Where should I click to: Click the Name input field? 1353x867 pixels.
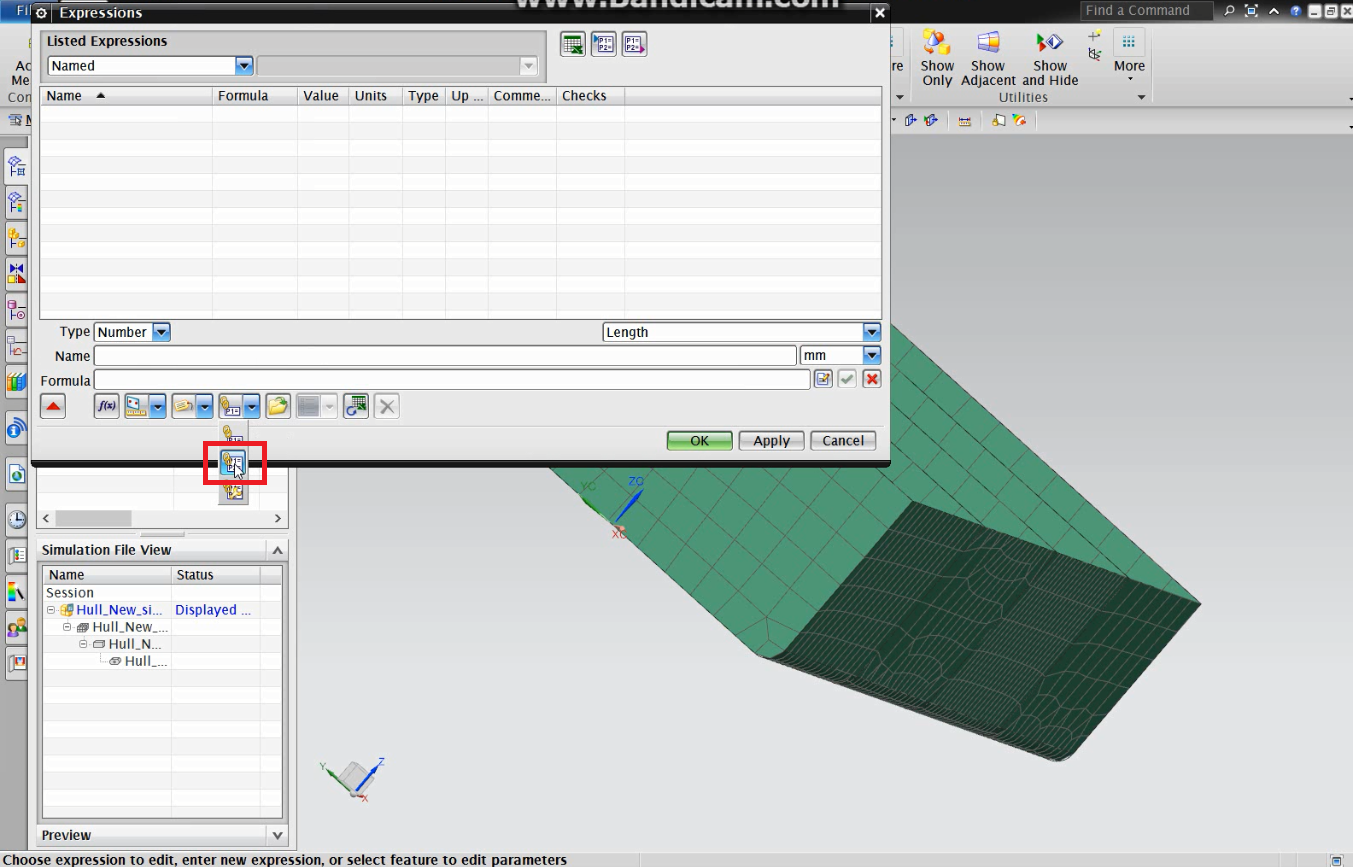445,356
